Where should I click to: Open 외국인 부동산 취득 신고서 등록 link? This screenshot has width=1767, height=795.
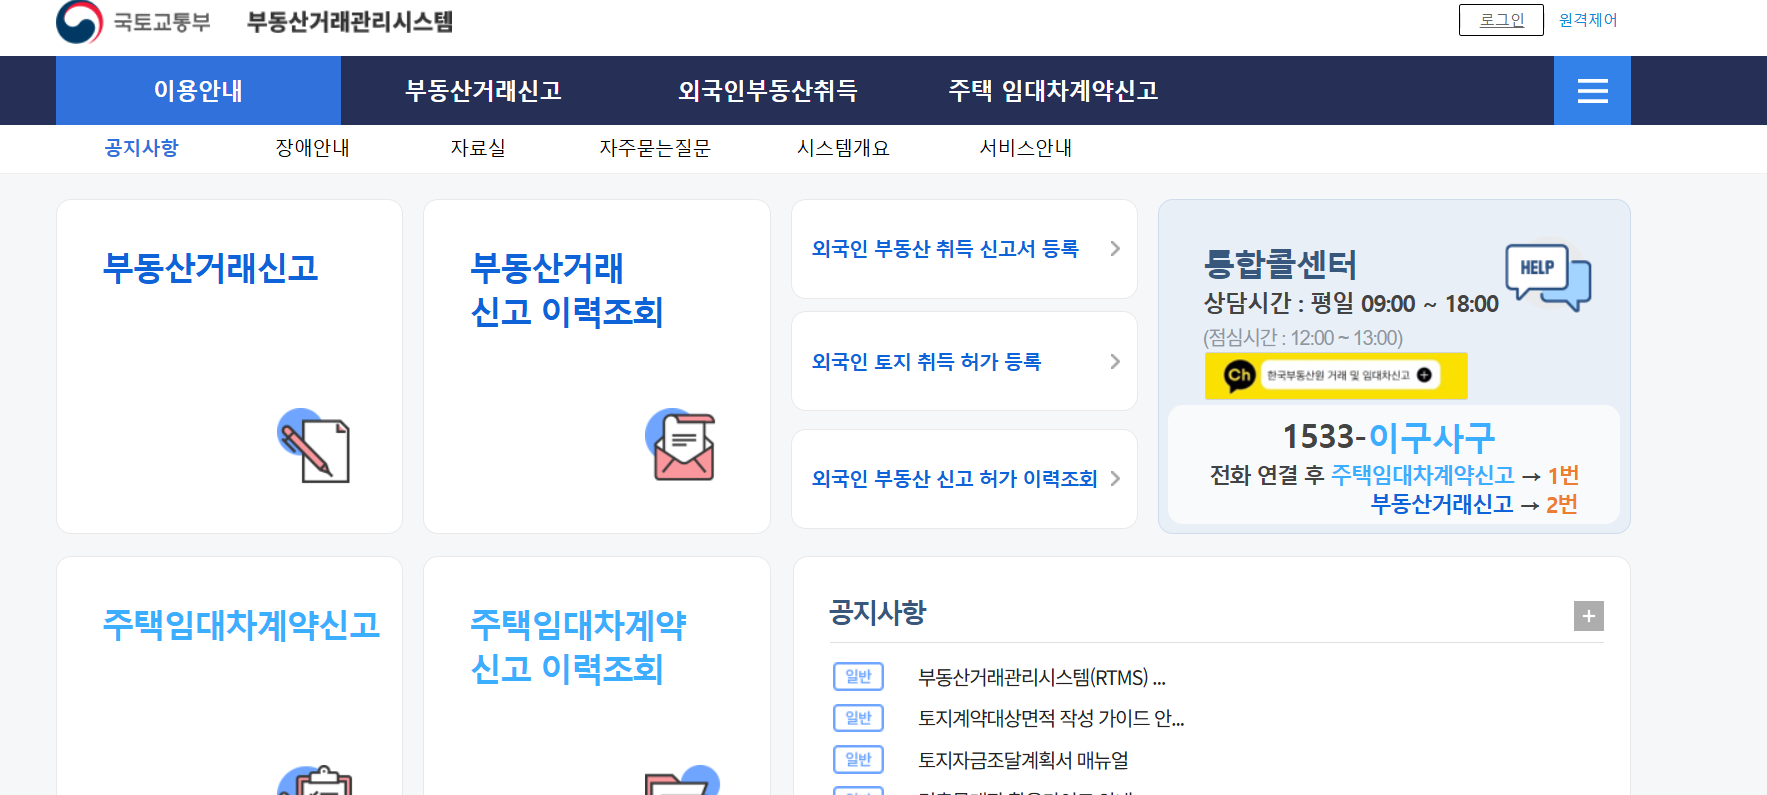click(945, 249)
